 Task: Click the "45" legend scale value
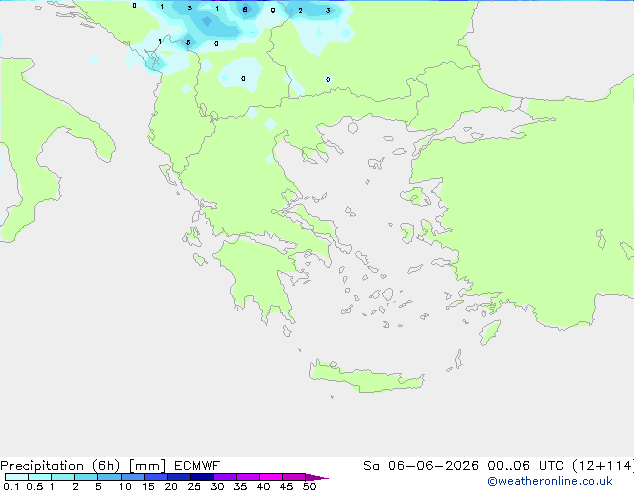click(286, 486)
